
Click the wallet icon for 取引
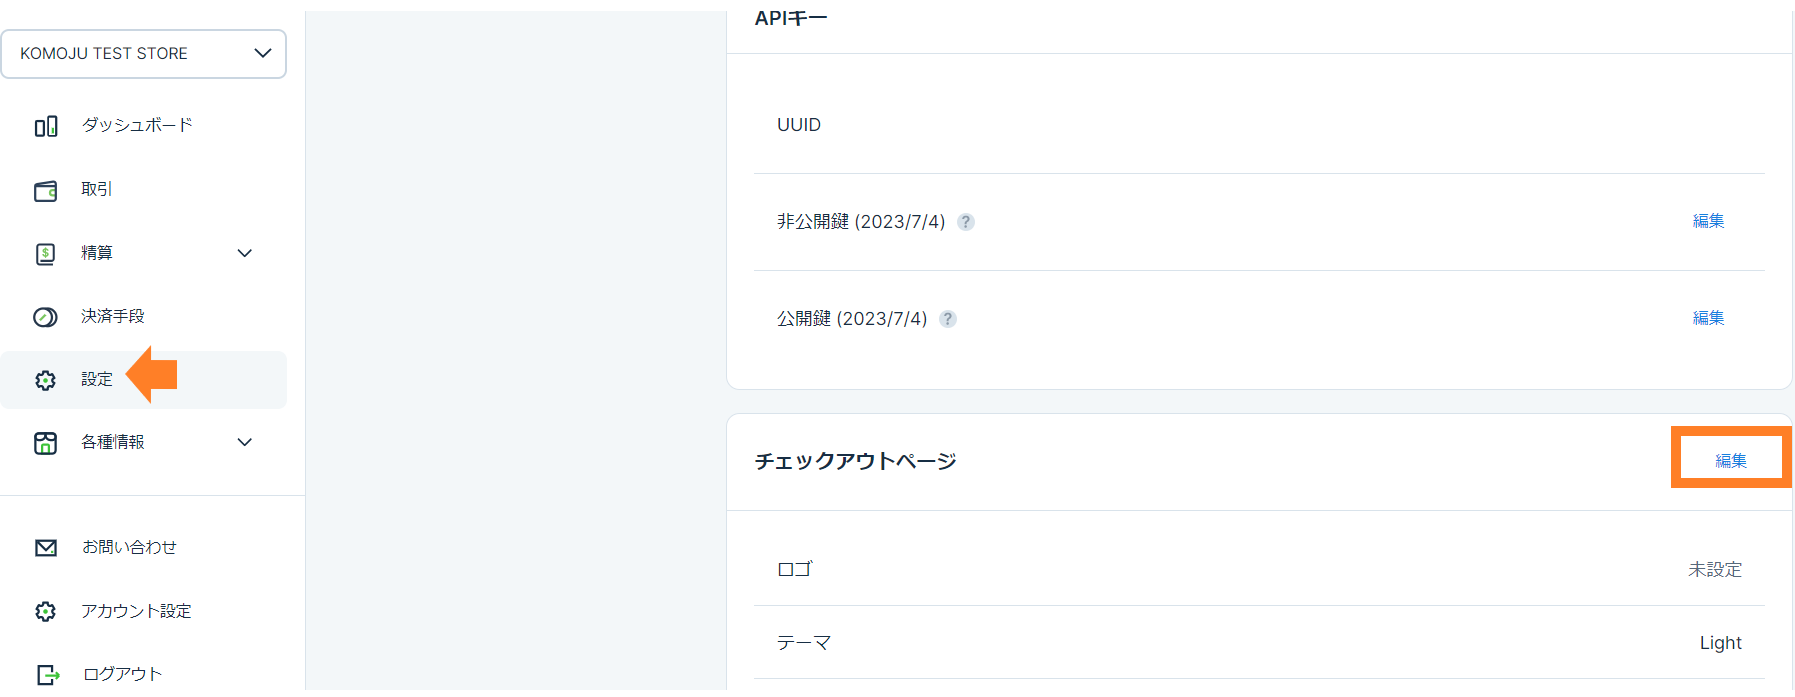pyautogui.click(x=46, y=191)
